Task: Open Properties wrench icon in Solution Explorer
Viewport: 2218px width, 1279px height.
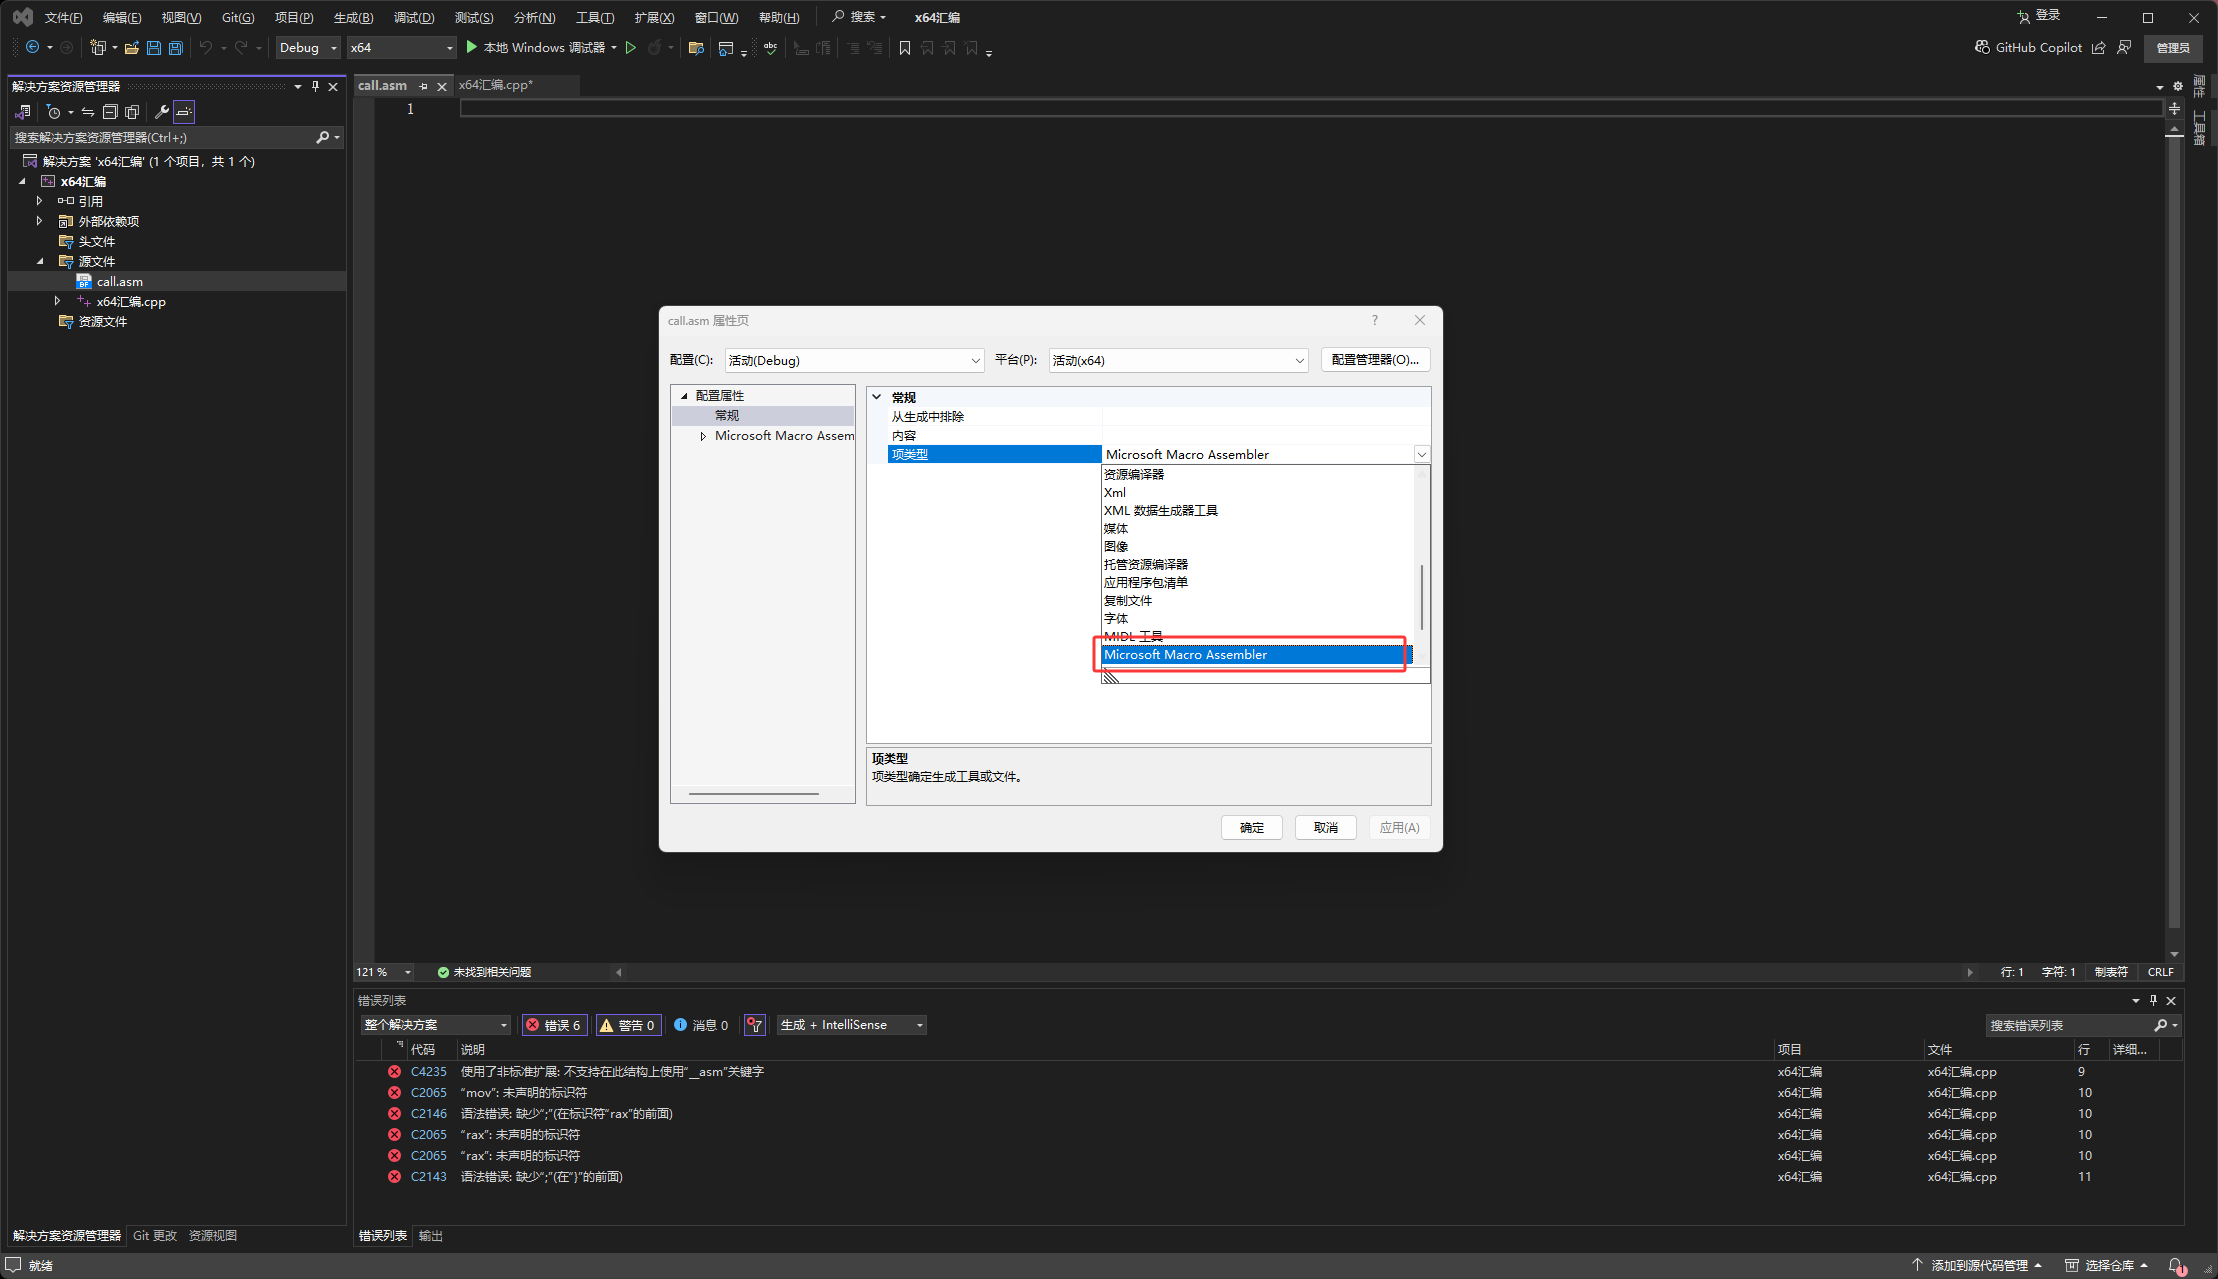Action: click(161, 112)
